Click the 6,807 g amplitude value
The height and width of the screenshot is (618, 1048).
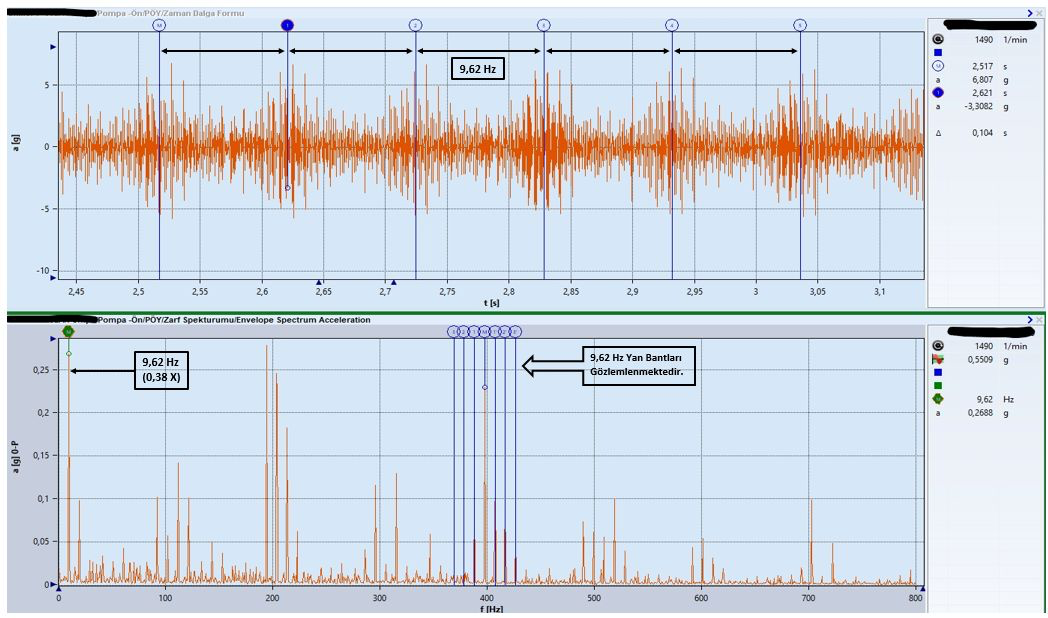click(x=982, y=80)
